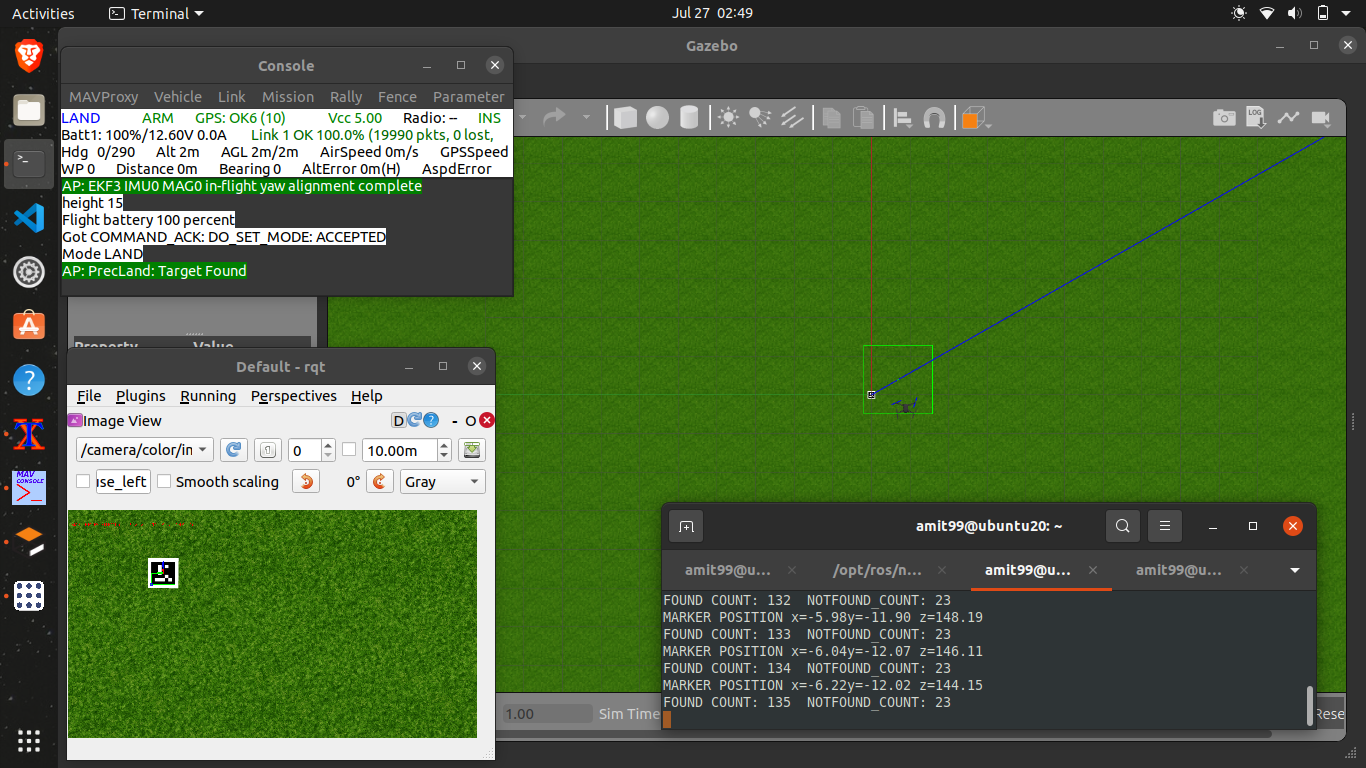
Task: Switch to the /opt/ros/n... terminal tab
Action: click(x=878, y=570)
